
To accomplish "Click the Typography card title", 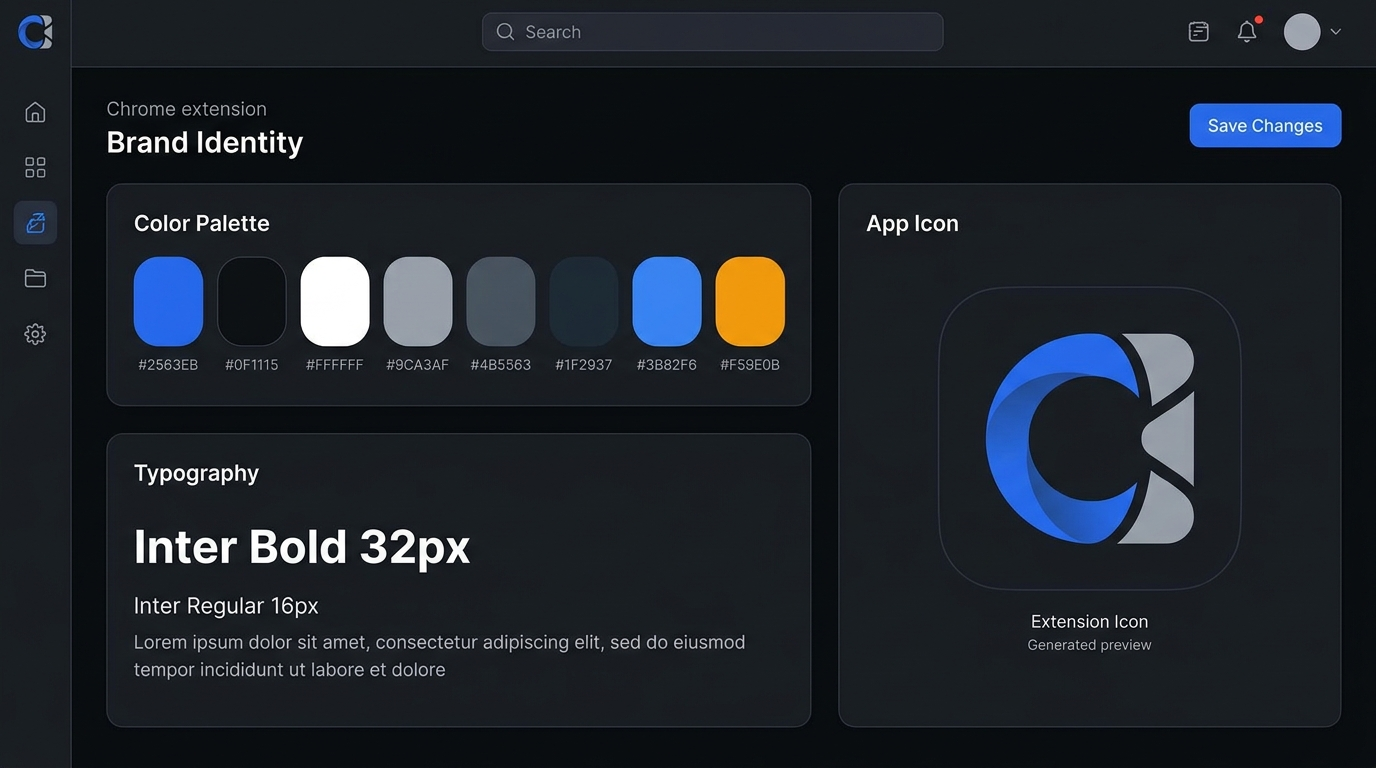I will tap(197, 473).
